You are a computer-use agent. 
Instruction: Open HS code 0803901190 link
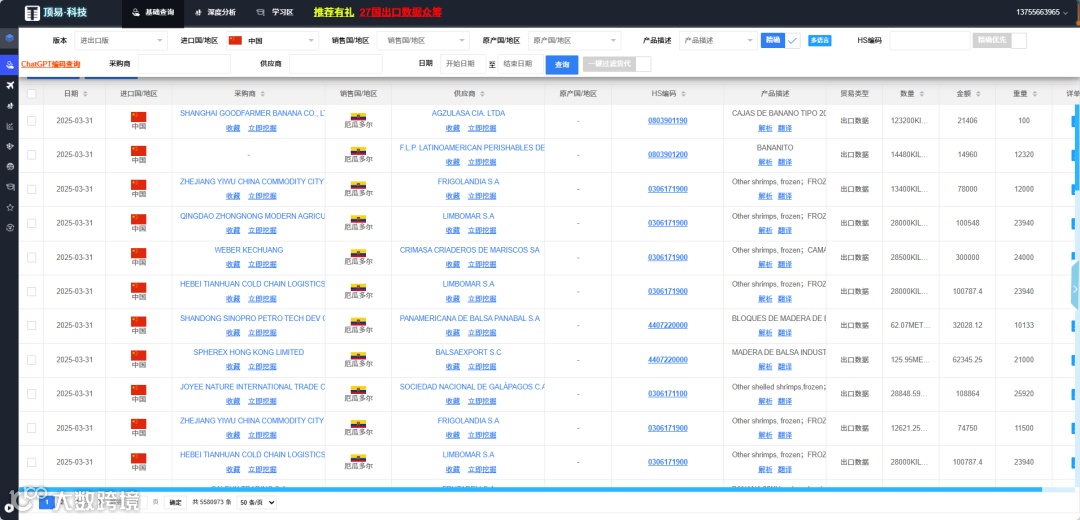point(667,121)
